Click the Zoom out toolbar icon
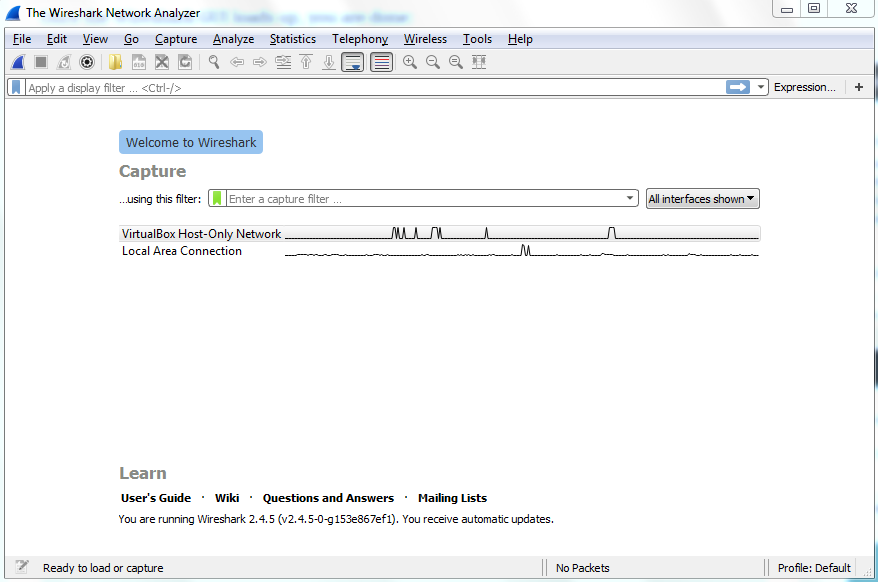This screenshot has width=878, height=582. [x=433, y=62]
